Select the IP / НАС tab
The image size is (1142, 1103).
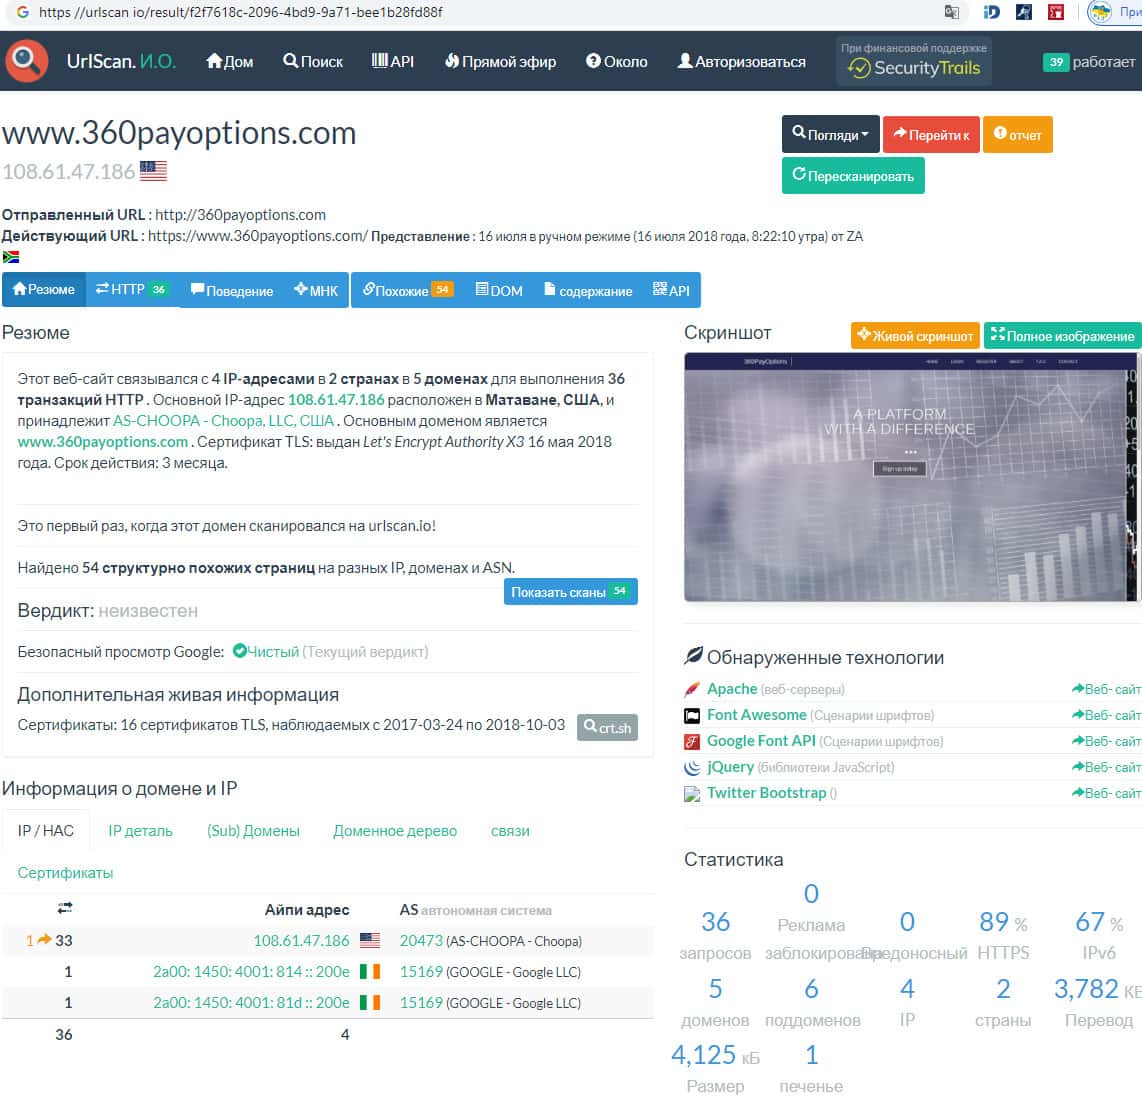(46, 830)
